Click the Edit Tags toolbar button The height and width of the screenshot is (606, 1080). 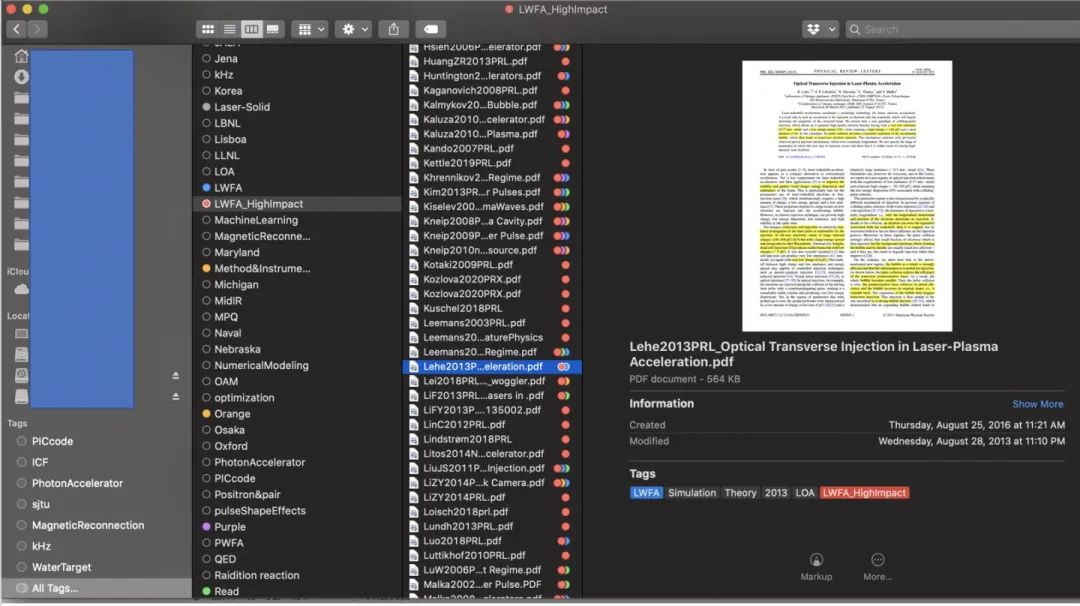(431, 30)
